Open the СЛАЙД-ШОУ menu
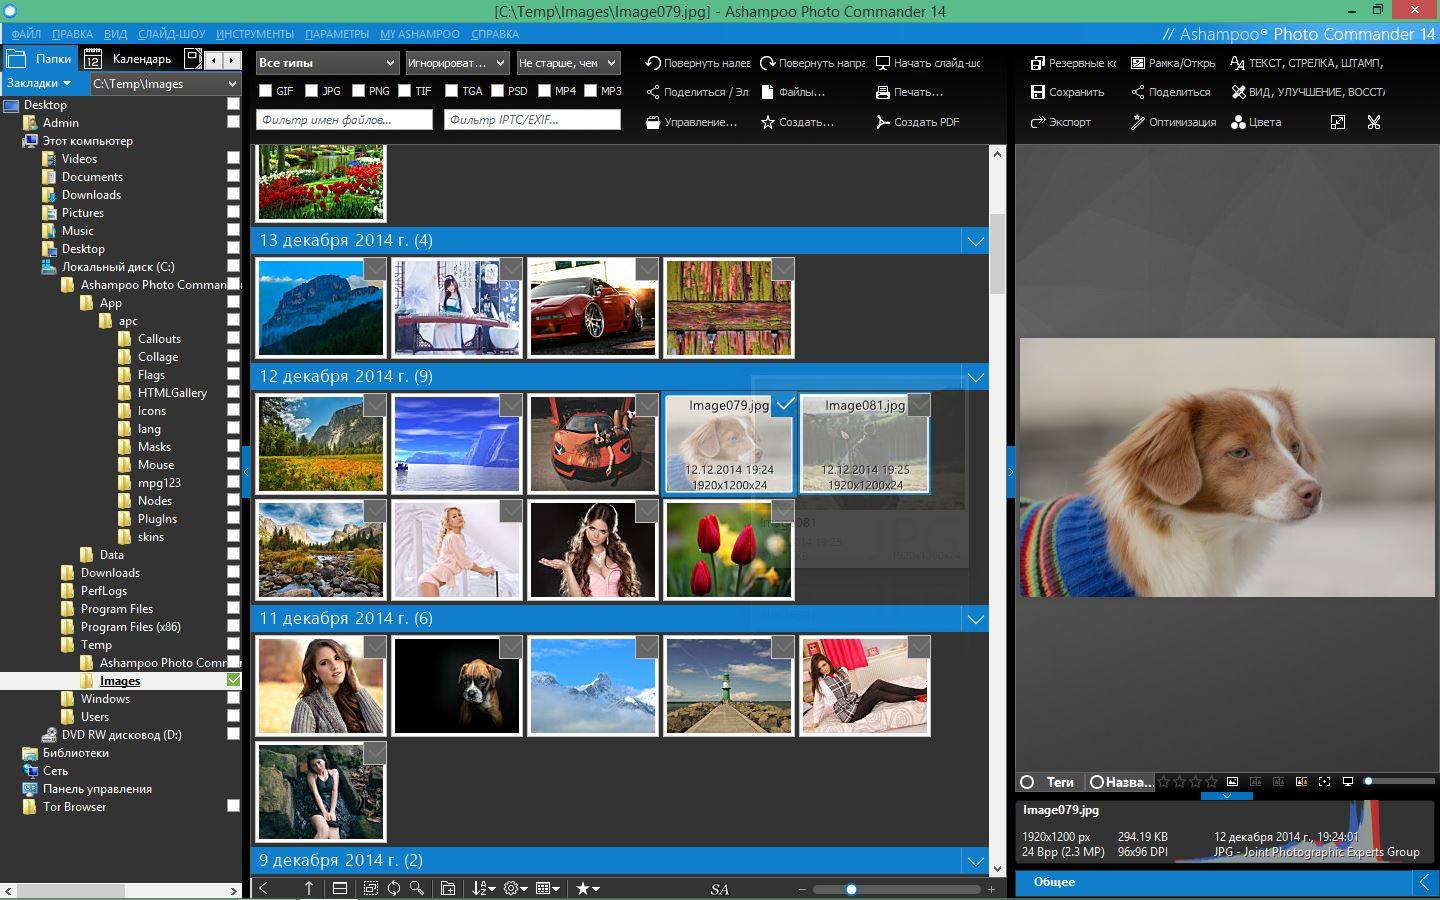 click(x=171, y=34)
